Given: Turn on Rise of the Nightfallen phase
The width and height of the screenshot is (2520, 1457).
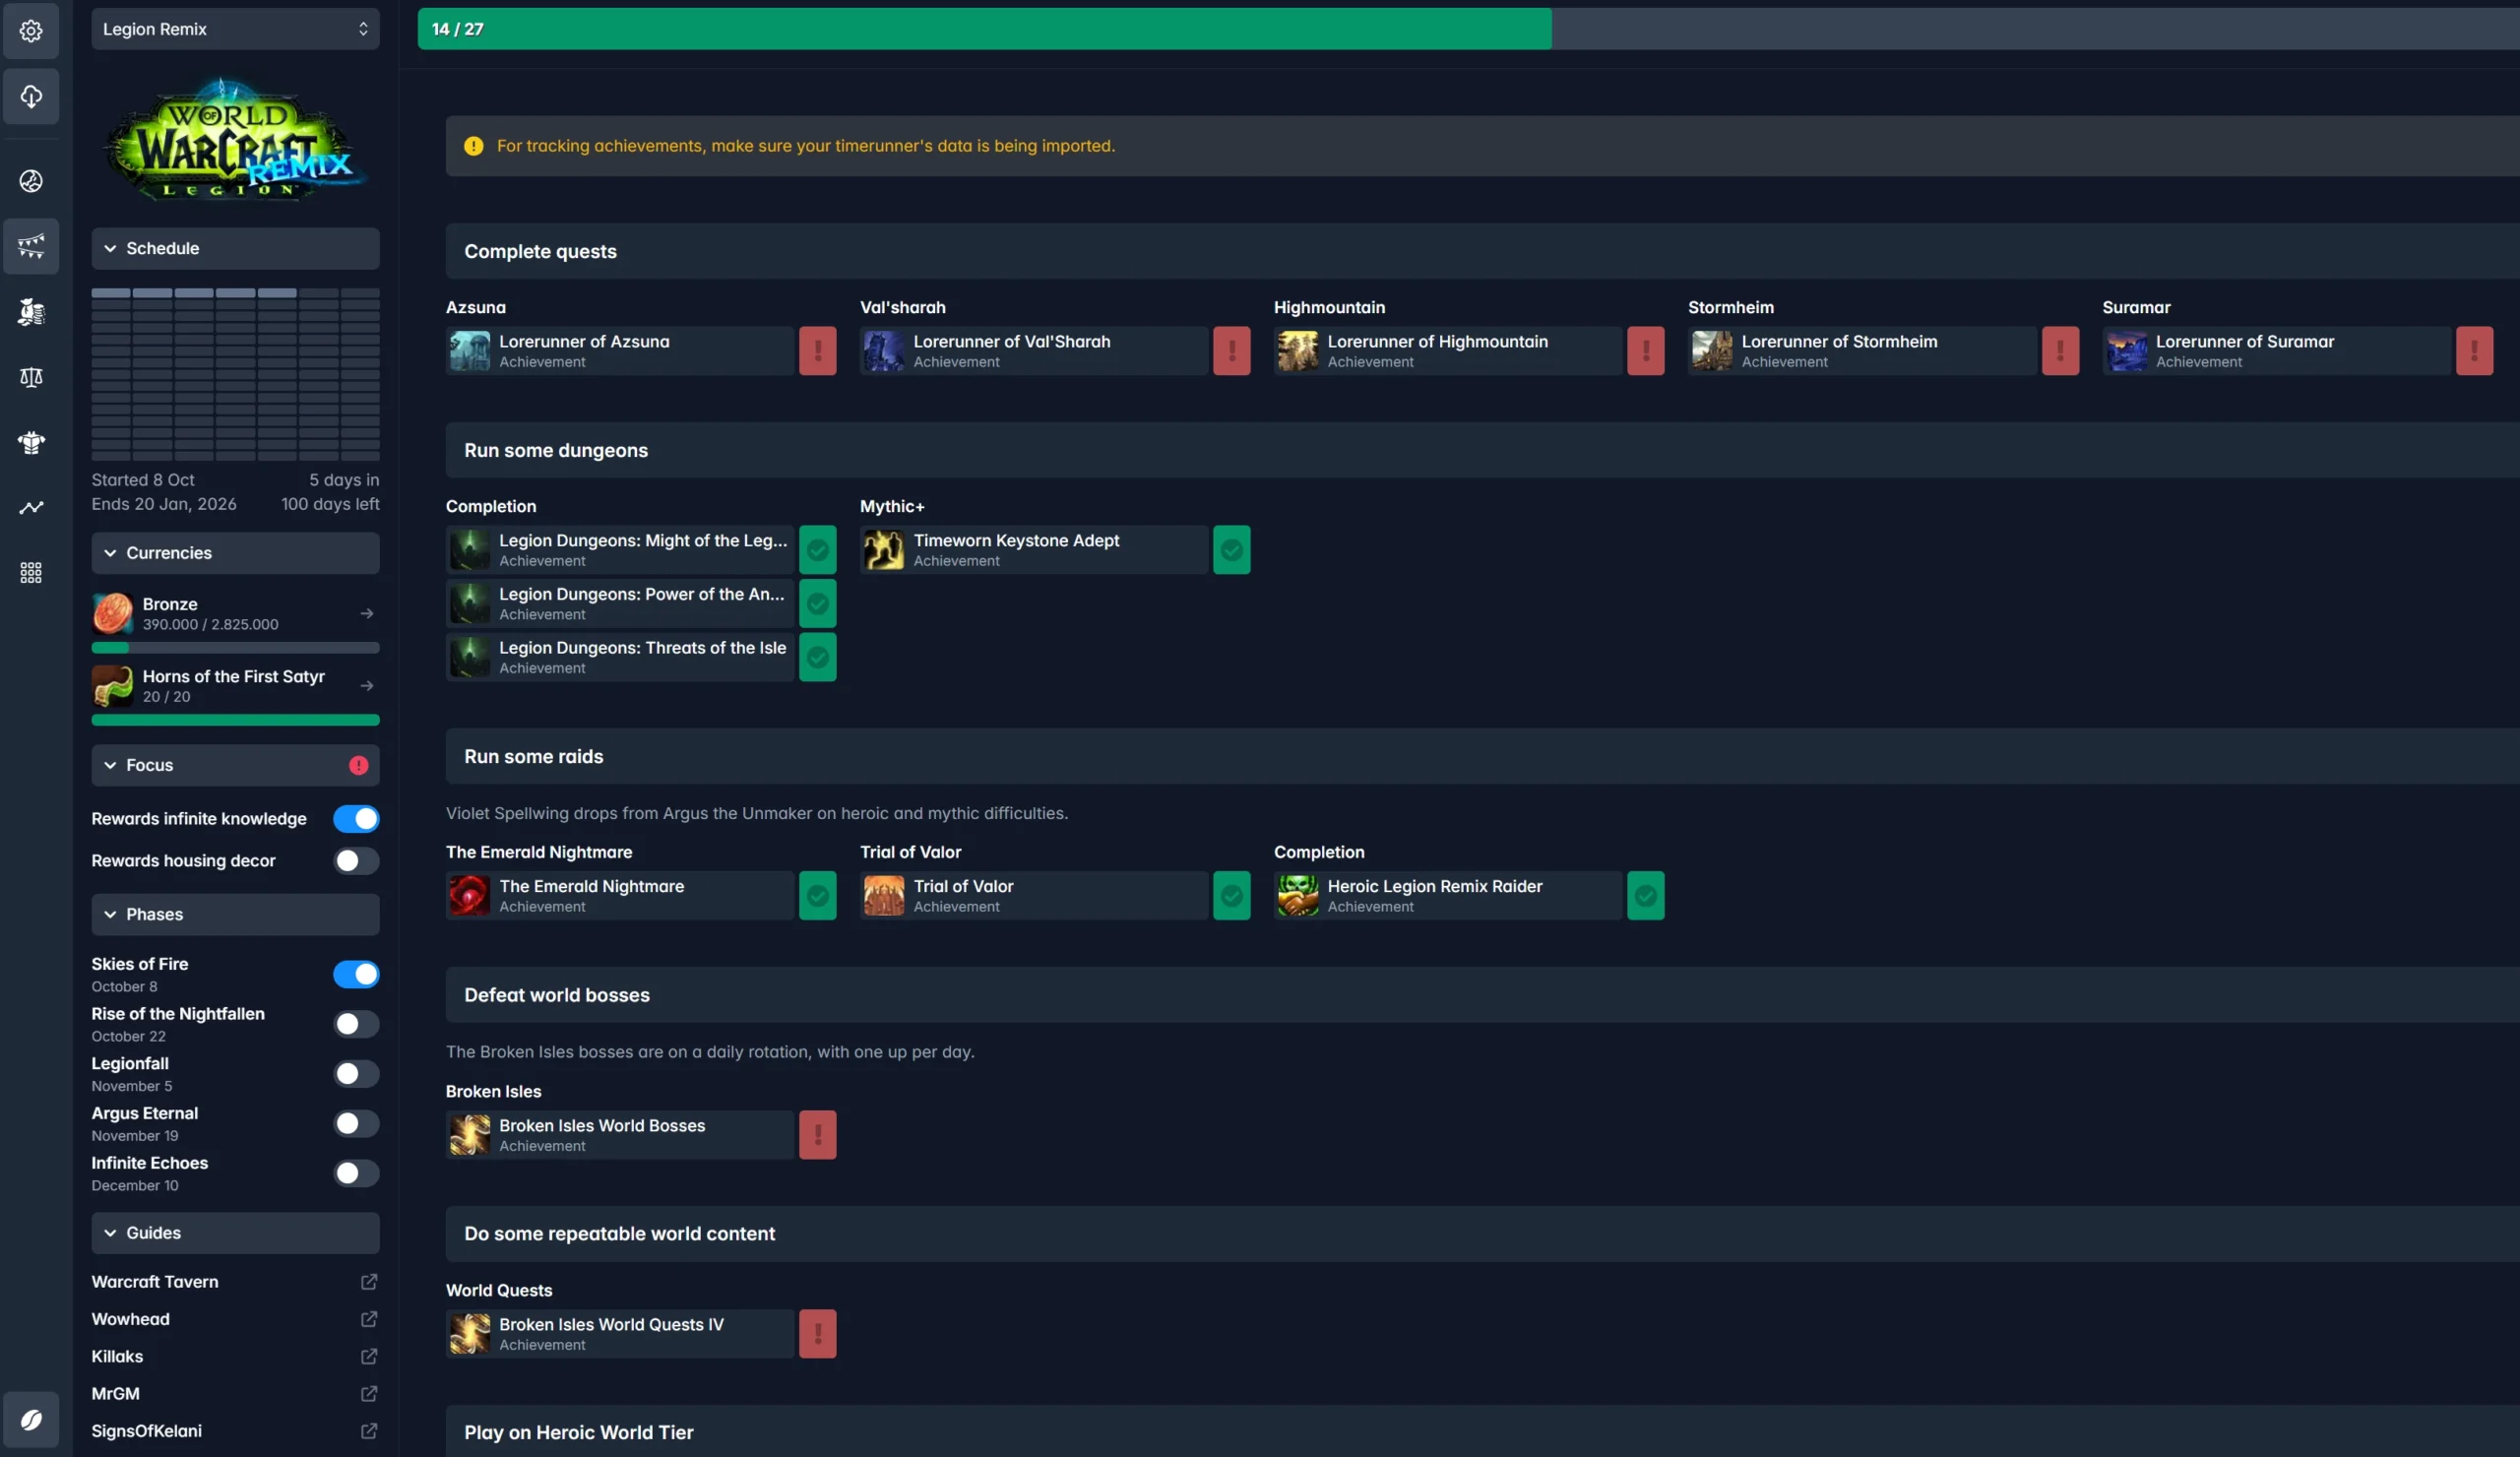Looking at the screenshot, I should coord(356,1024).
